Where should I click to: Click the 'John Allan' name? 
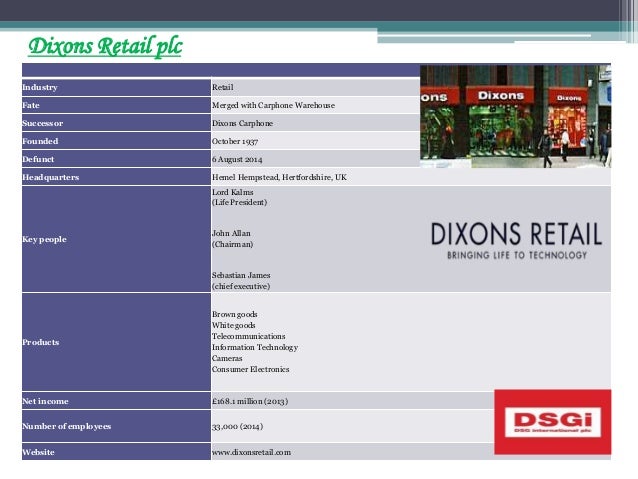point(231,233)
